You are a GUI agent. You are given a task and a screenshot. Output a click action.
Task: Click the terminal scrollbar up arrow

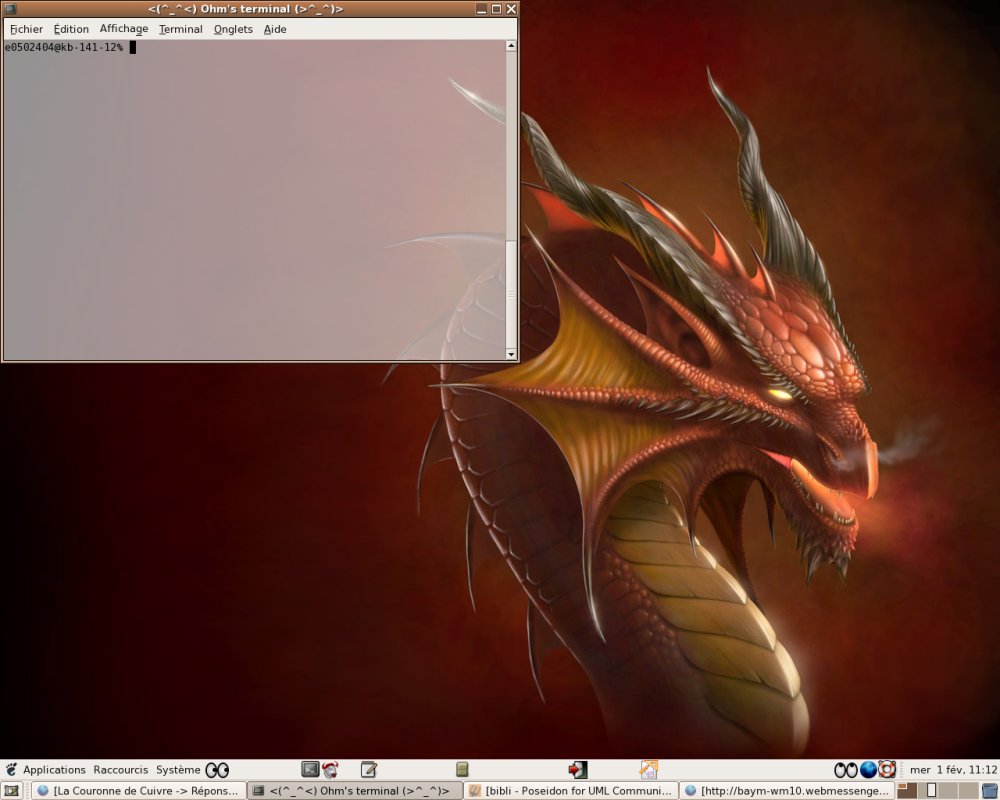[511, 46]
